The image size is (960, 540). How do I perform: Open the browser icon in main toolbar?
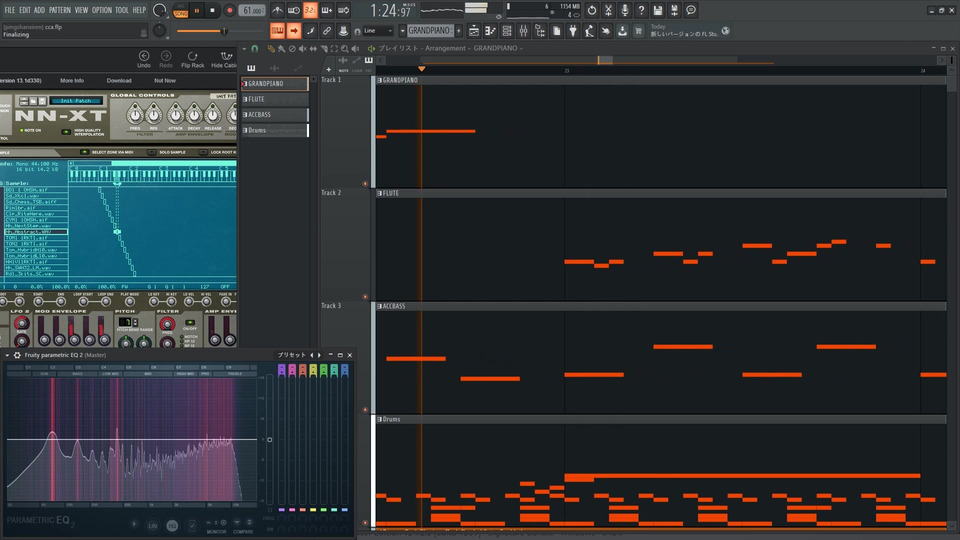pos(540,31)
